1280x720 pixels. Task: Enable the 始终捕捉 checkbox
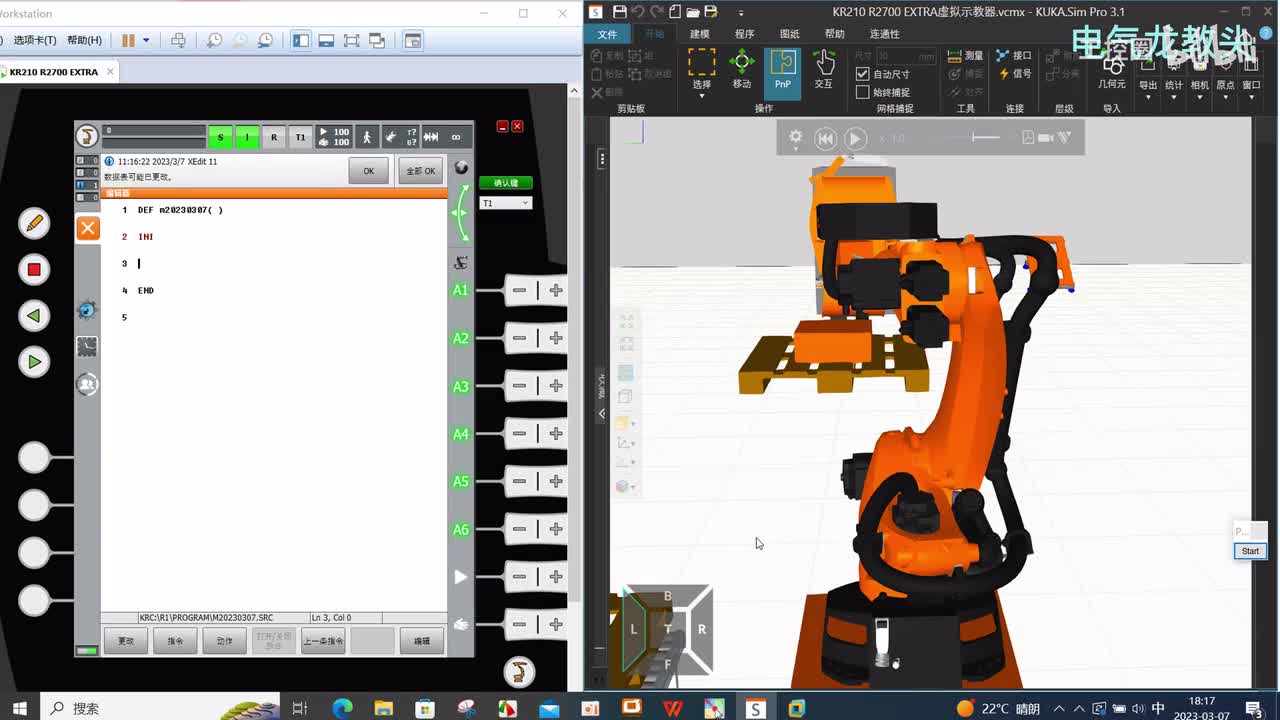863,92
